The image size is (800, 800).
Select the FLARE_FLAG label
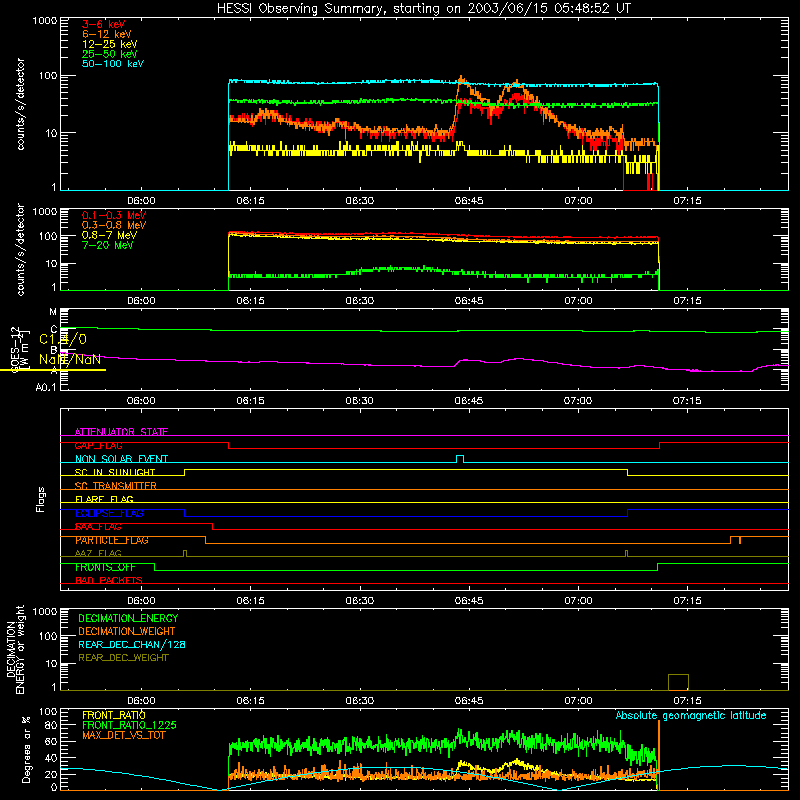tap(104, 499)
